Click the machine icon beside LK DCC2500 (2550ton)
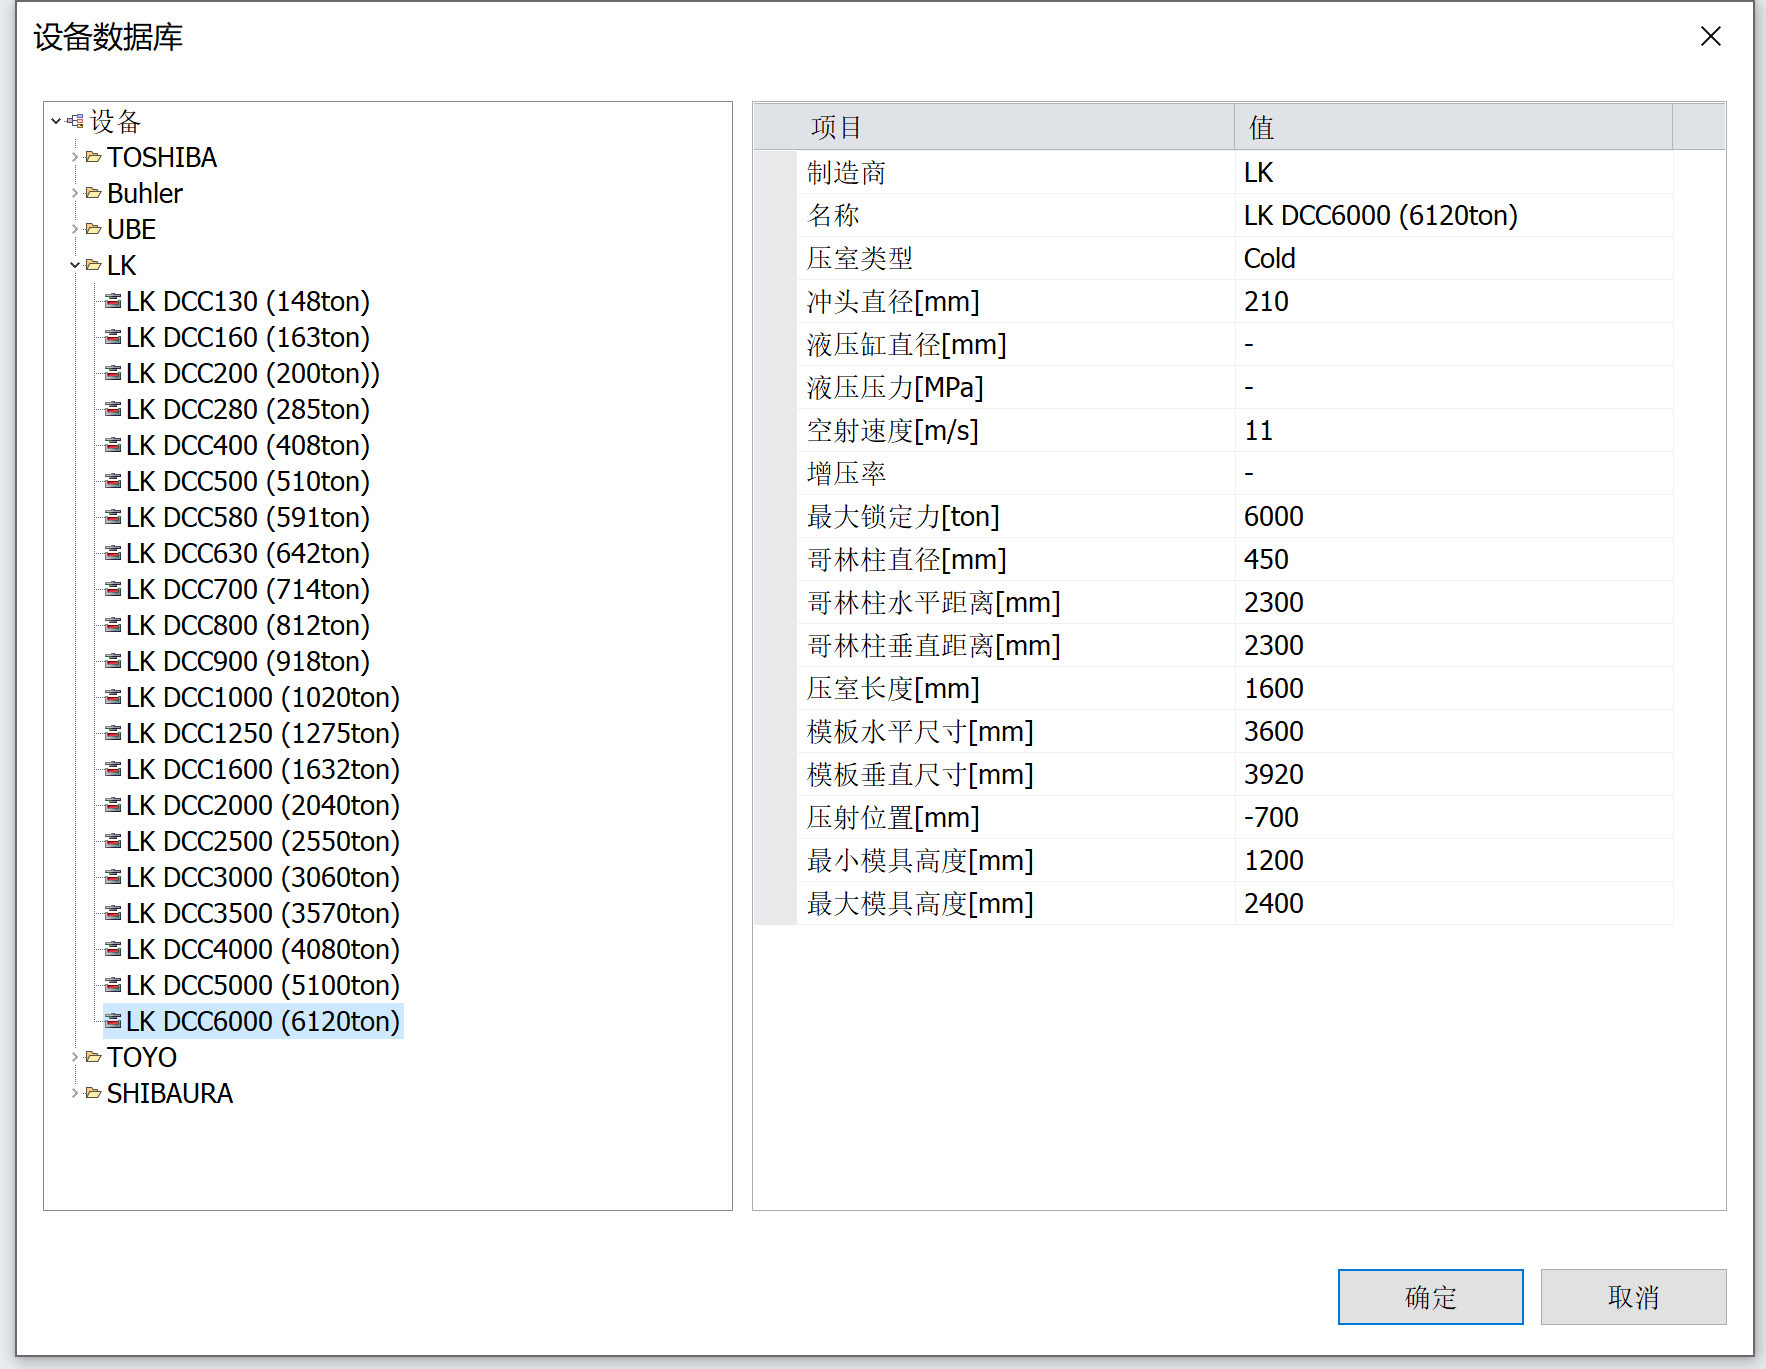Viewport: 1766px width, 1369px height. (113, 841)
